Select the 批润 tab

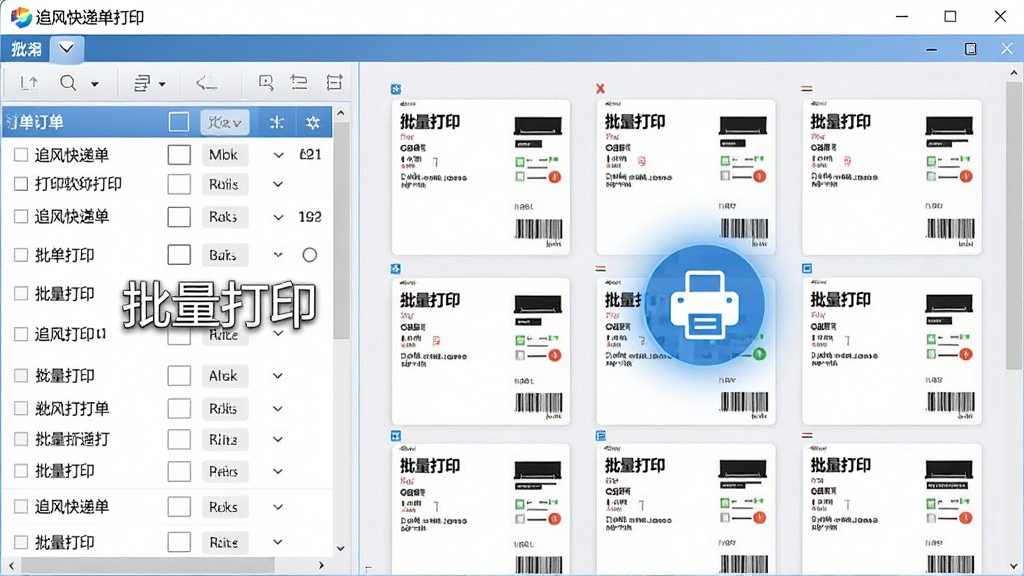(26, 49)
